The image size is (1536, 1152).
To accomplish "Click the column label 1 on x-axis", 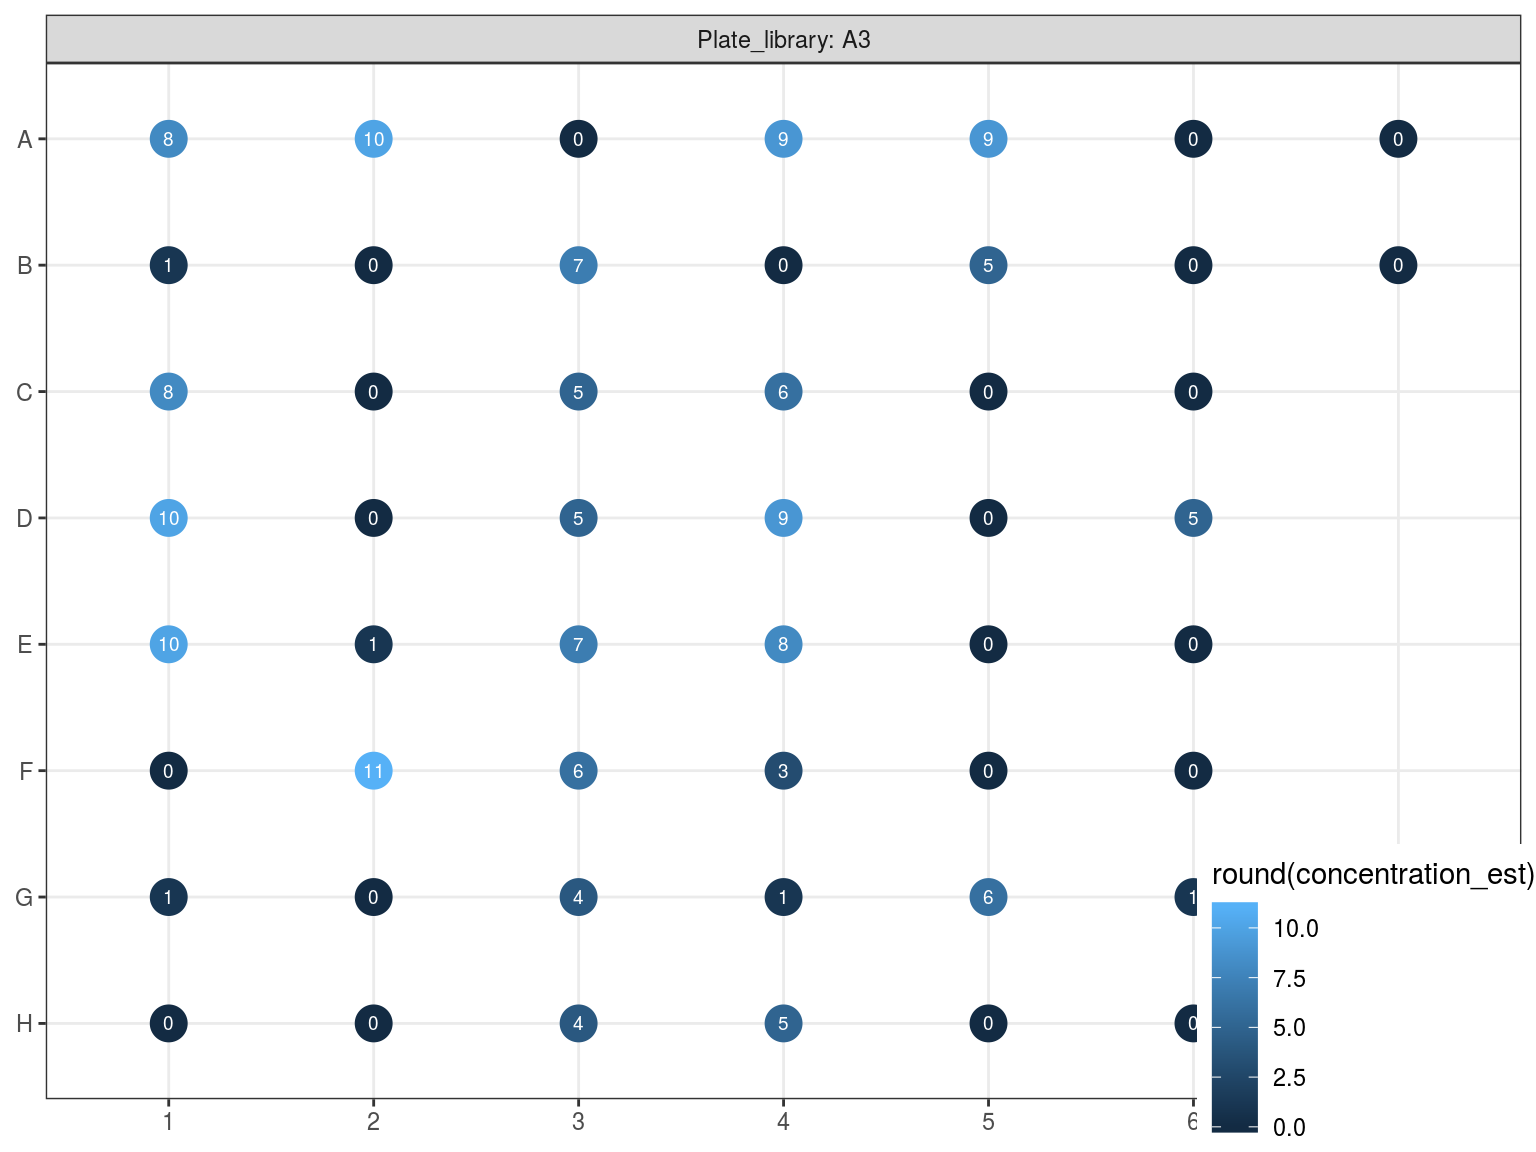I will (168, 1122).
